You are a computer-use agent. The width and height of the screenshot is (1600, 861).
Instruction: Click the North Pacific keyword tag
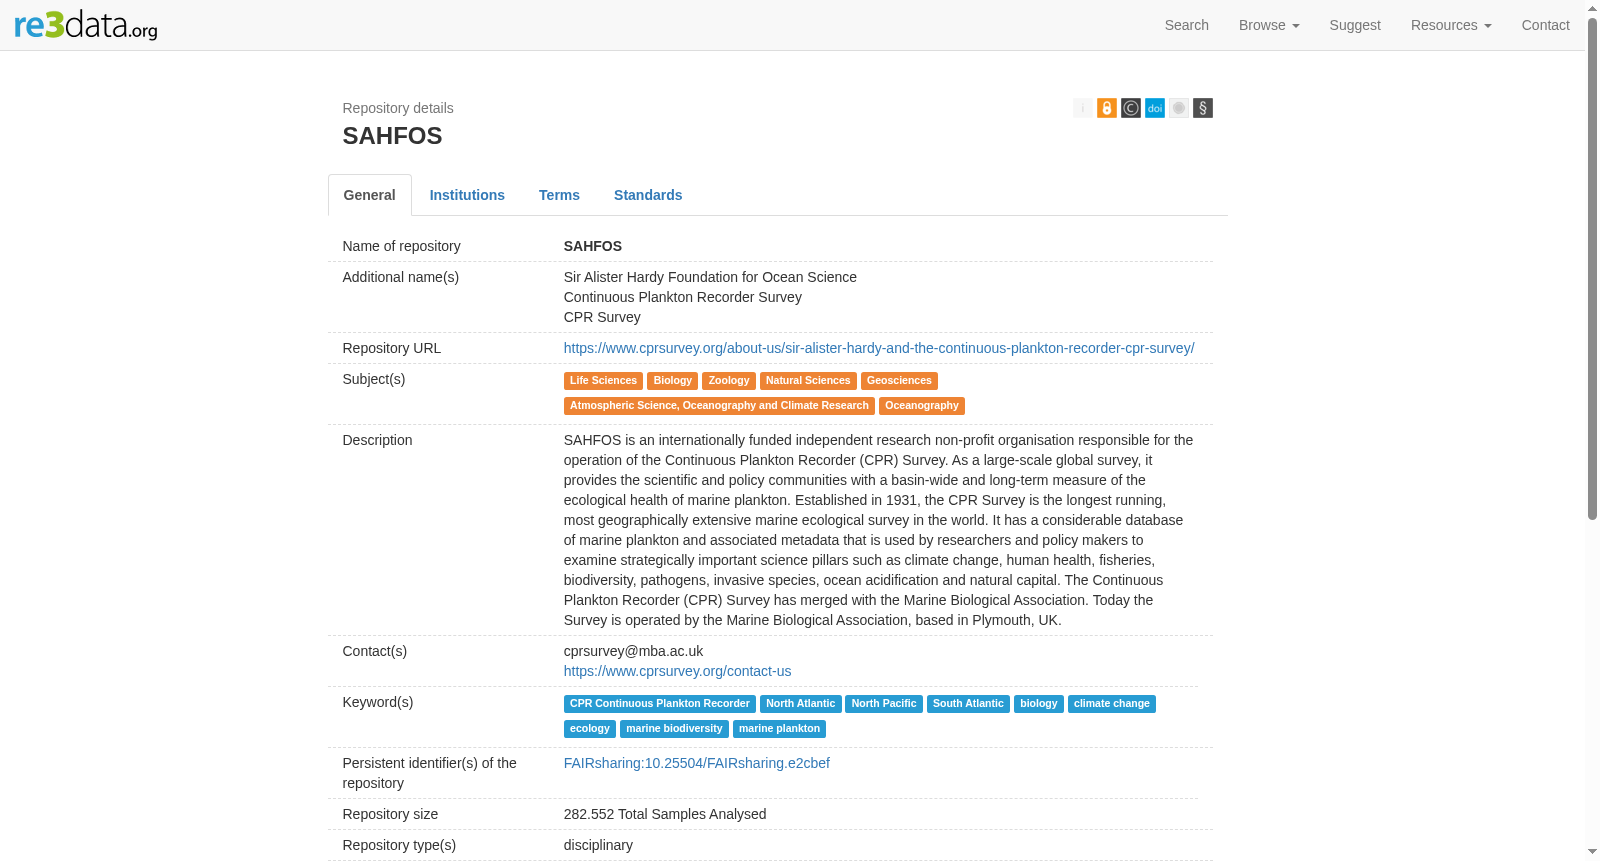coord(884,704)
